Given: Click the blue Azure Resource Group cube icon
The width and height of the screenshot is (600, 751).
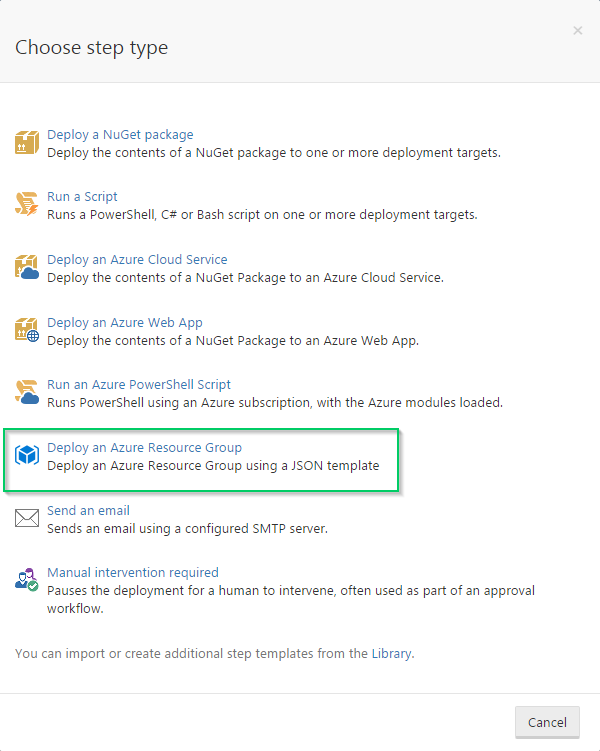Looking at the screenshot, I should [27, 455].
